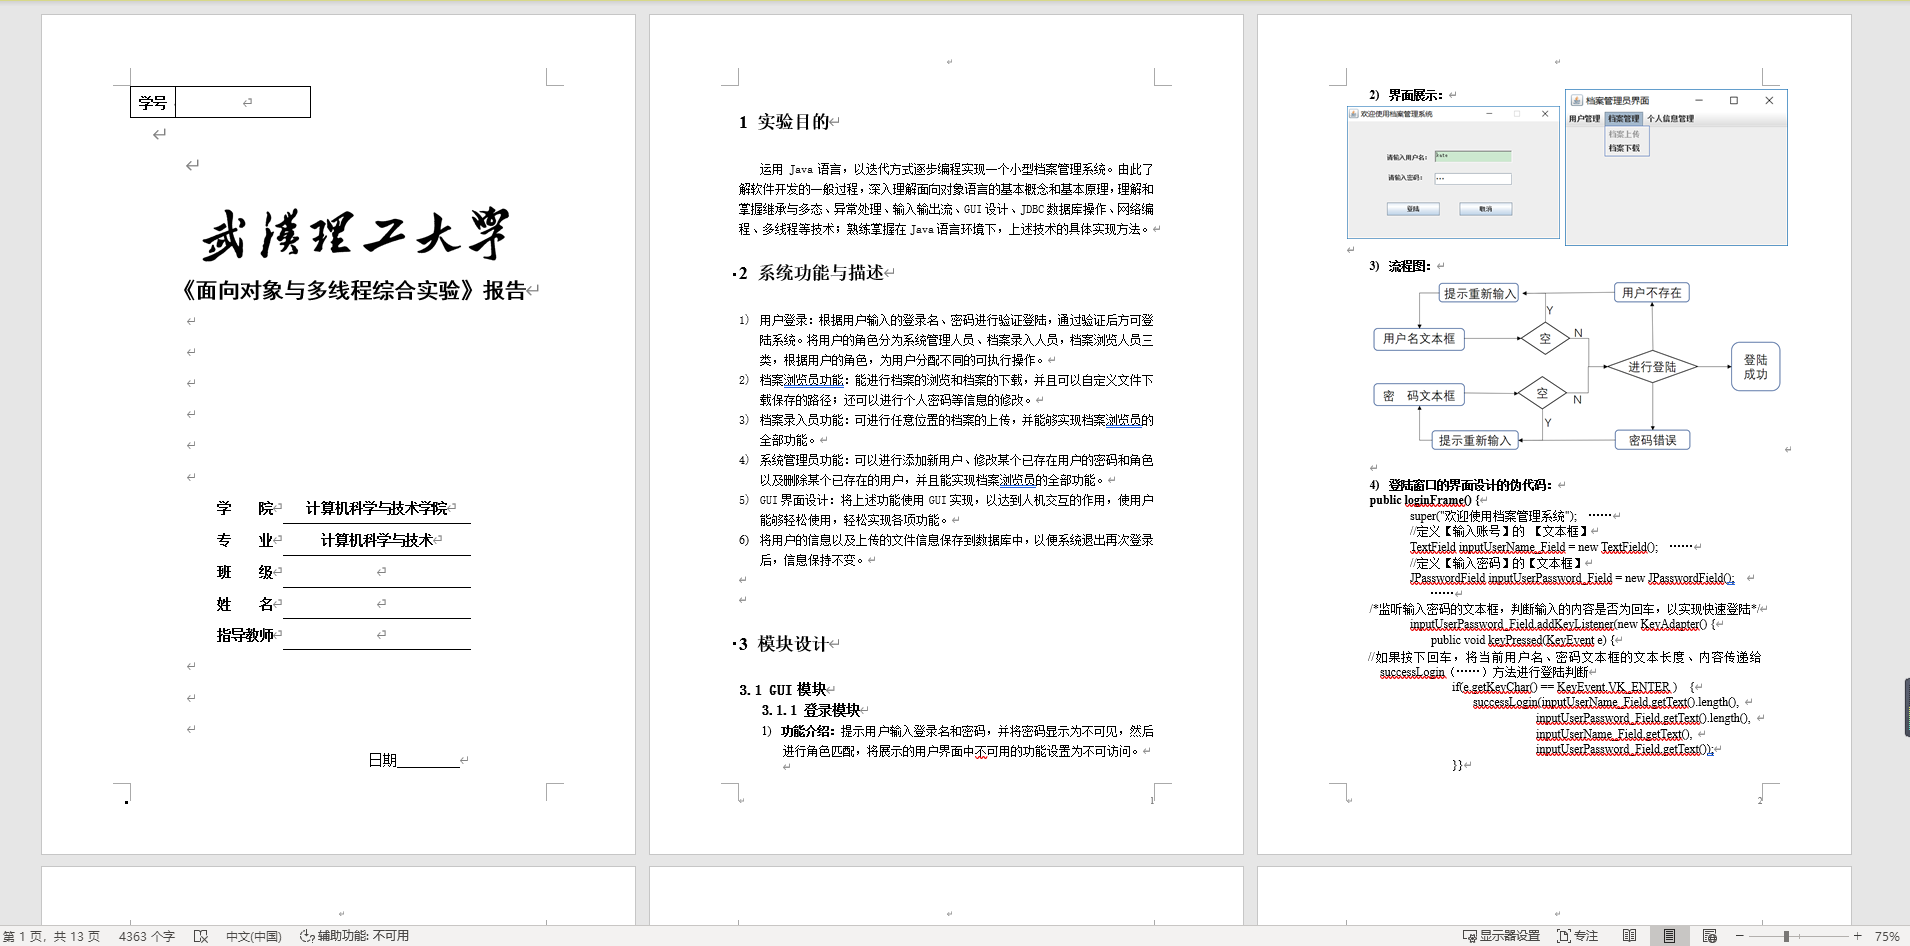Click the login window screenshot image
Image resolution: width=1910 pixels, height=946 pixels.
tap(1453, 172)
